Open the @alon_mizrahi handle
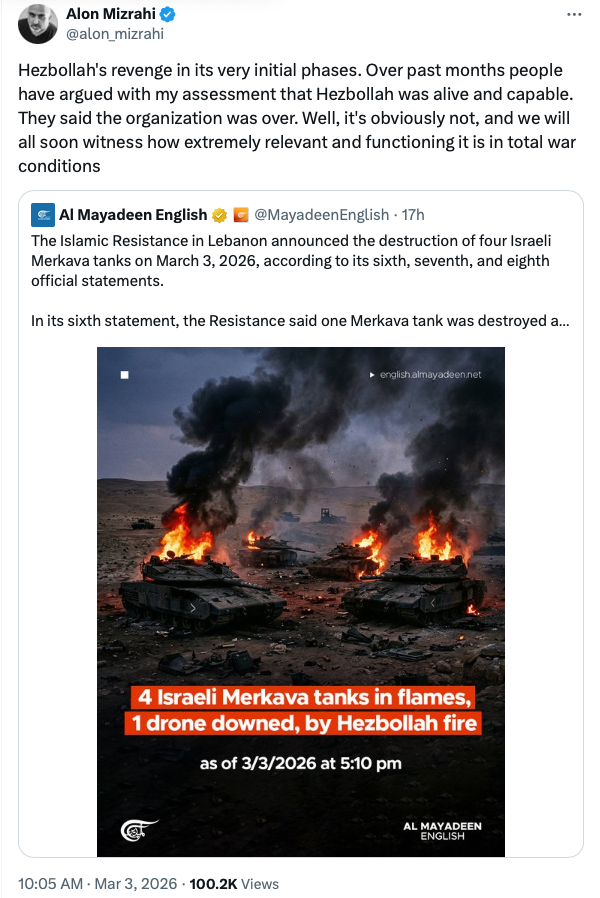Image resolution: width=600 pixels, height=898 pixels. [x=115, y=34]
